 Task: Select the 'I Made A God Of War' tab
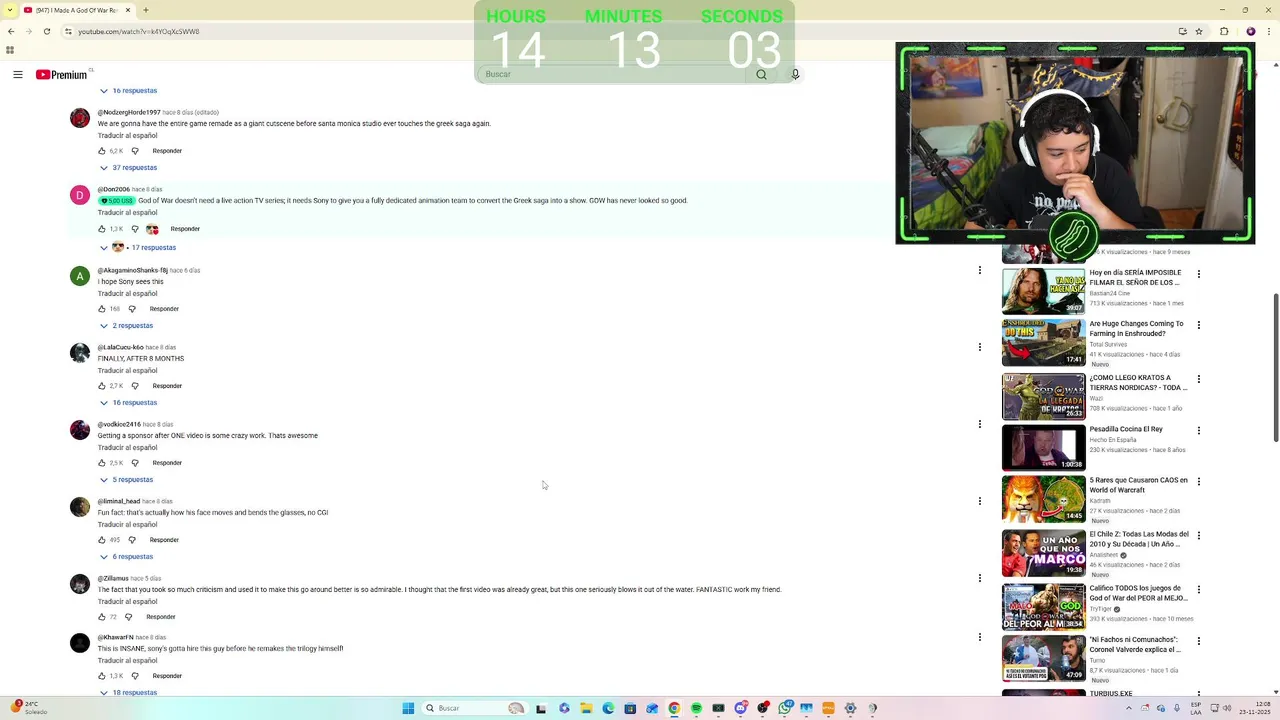pos(76,10)
